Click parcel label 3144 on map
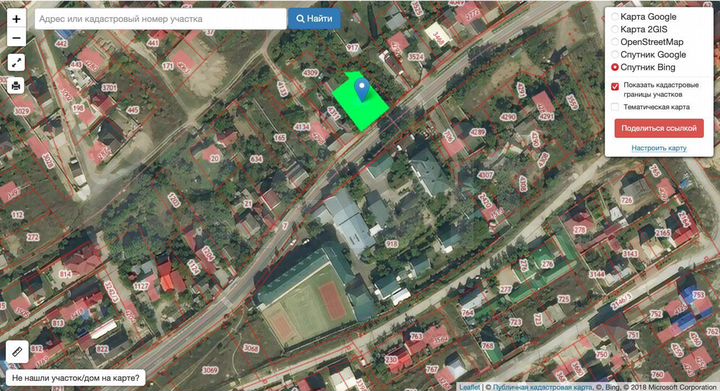720x391 pixels. (597, 274)
